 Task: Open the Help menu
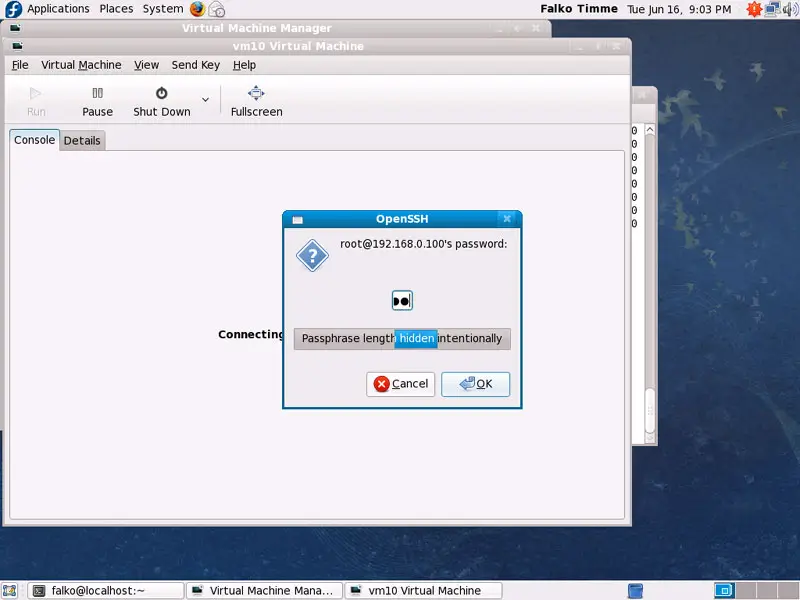click(x=244, y=65)
